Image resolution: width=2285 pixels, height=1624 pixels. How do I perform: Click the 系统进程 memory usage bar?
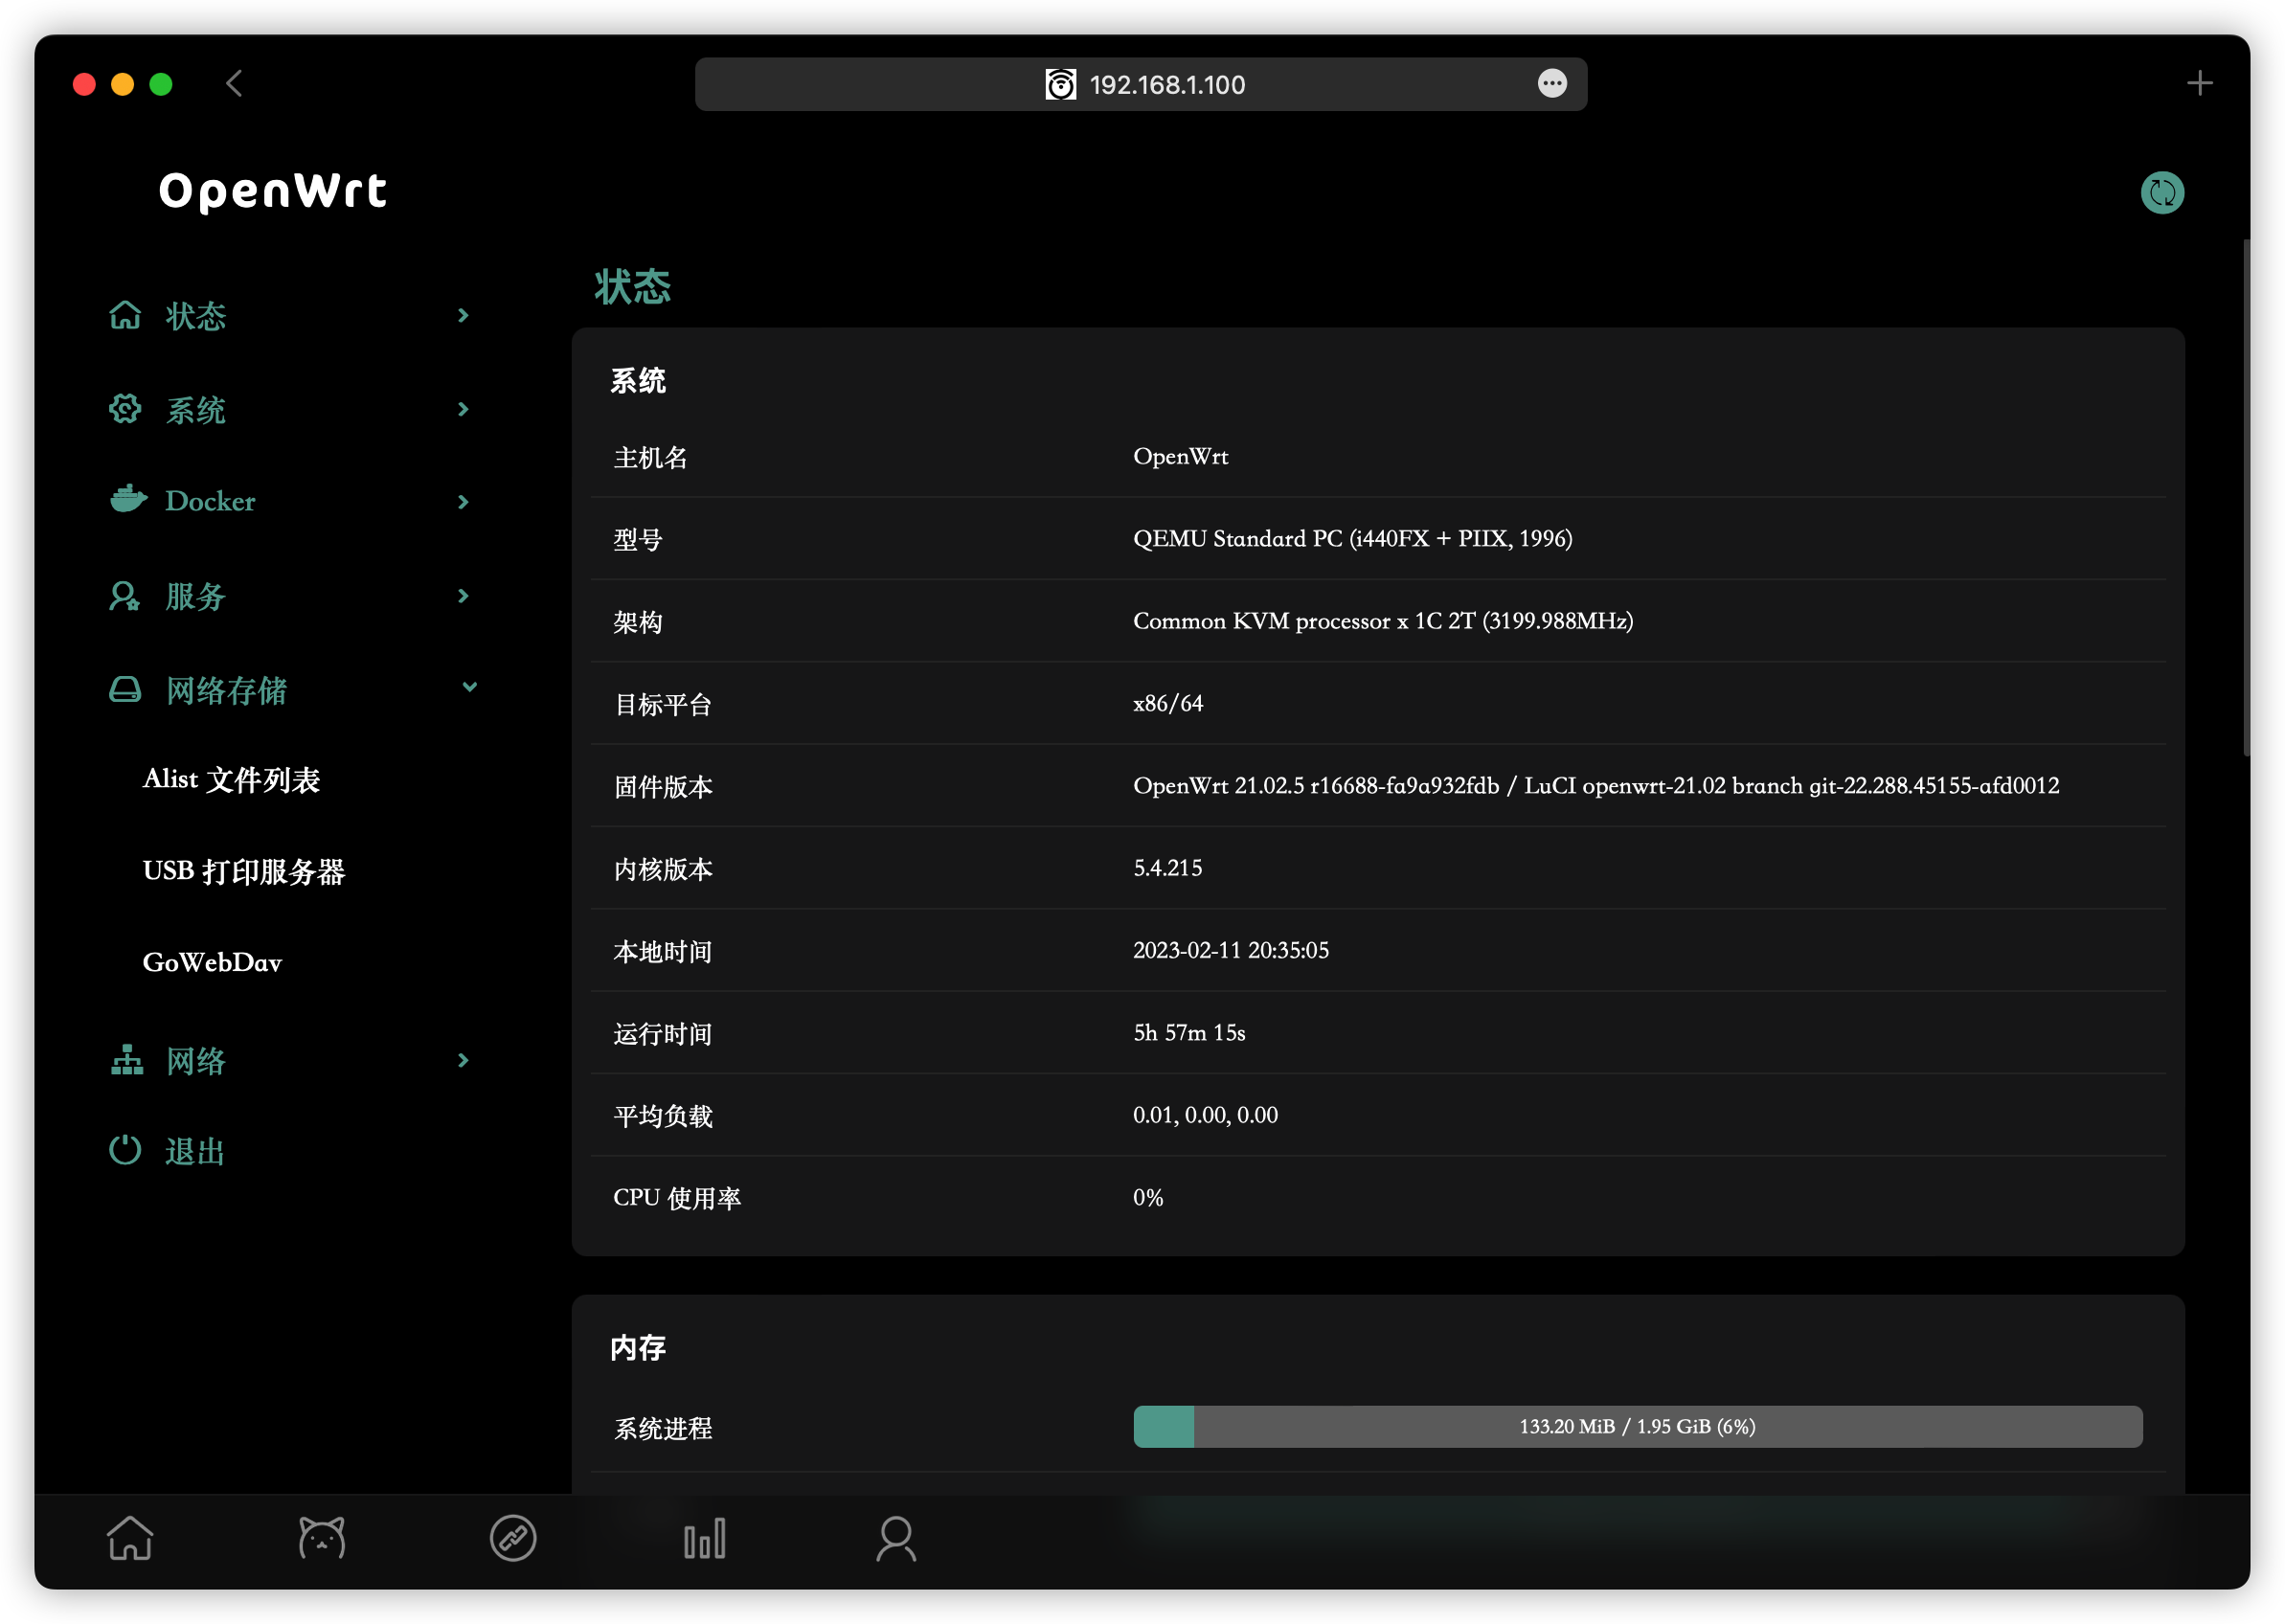1637,1426
